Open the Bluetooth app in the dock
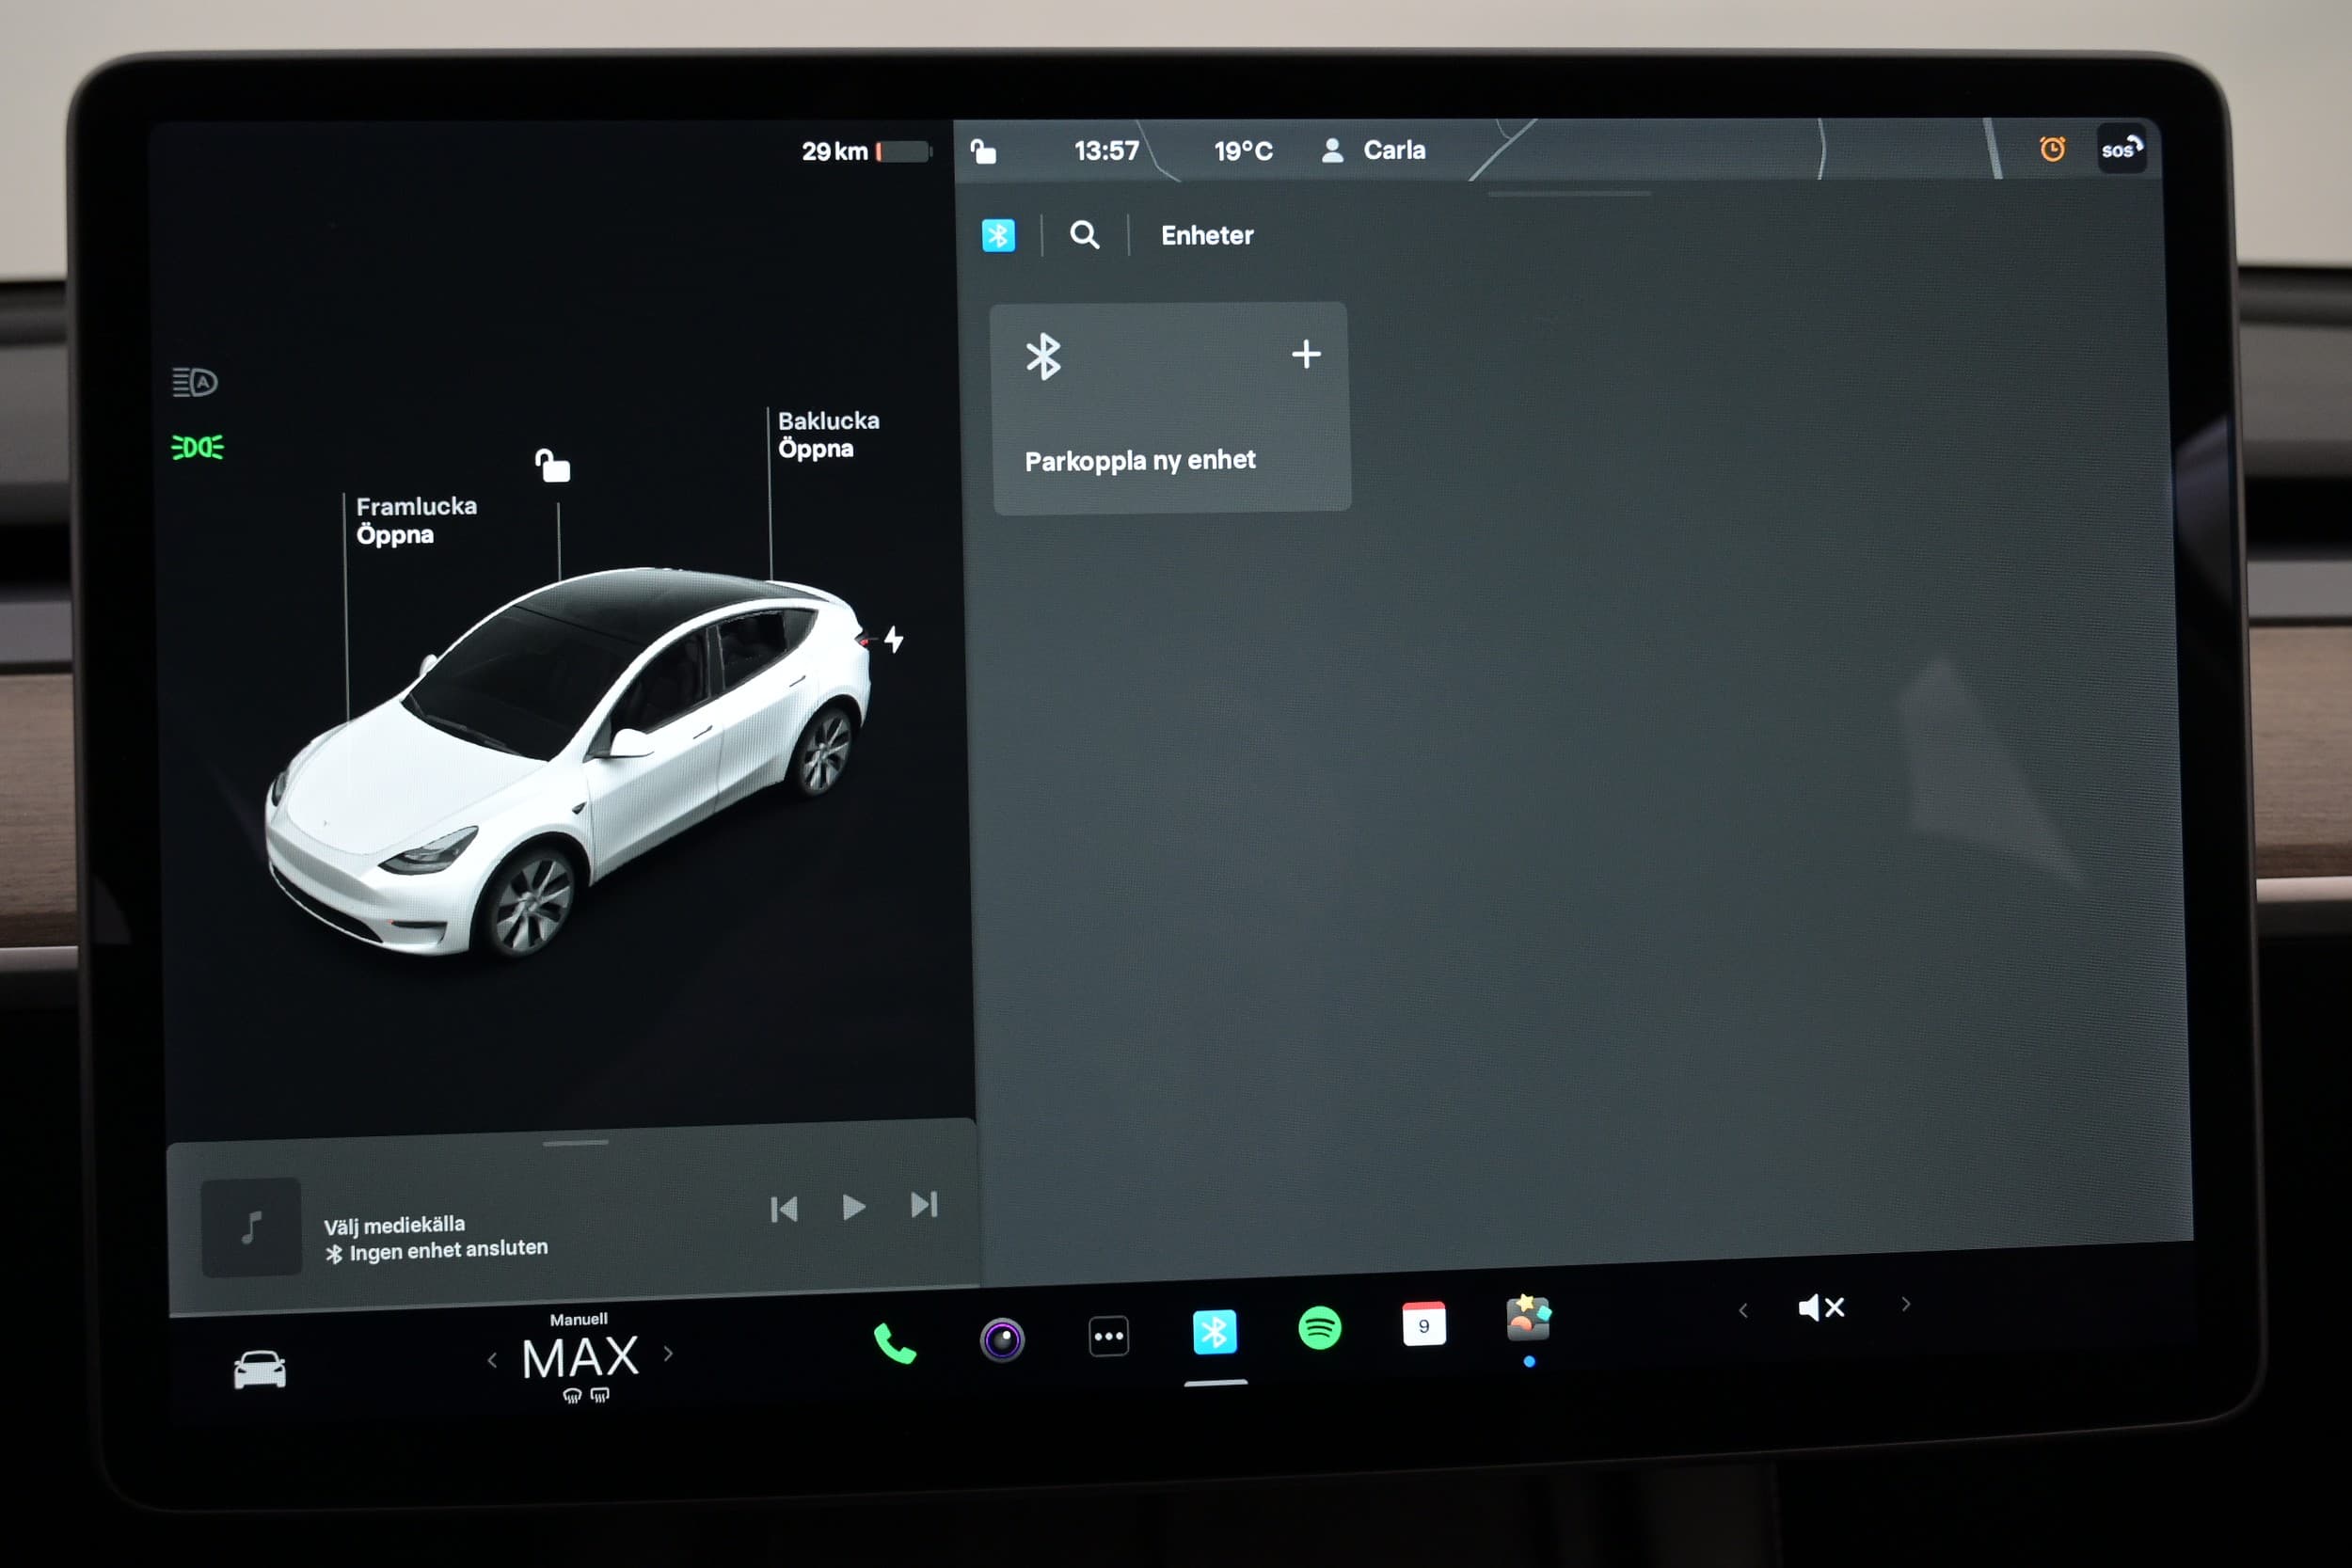Screen dimensions: 2352x1568 [x=1215, y=1332]
